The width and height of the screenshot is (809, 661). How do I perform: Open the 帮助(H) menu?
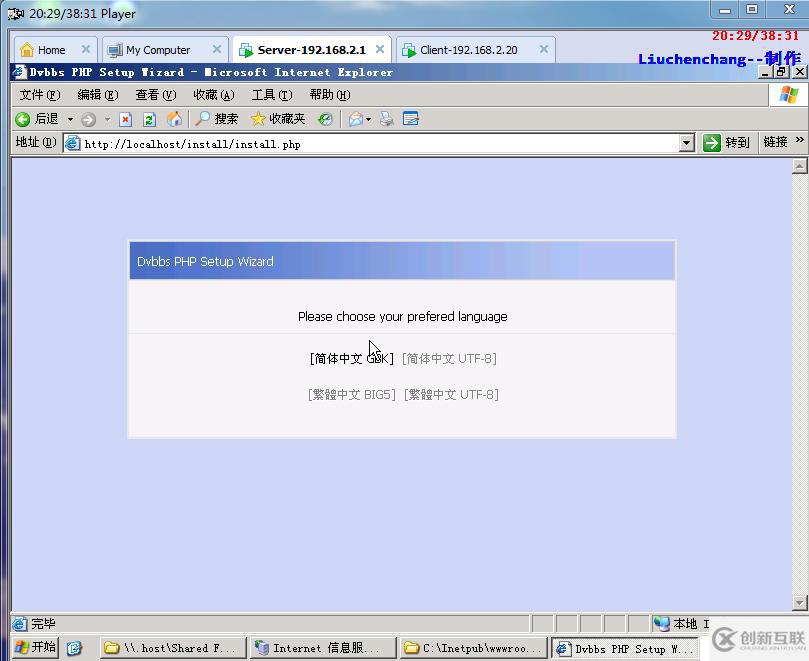[330, 95]
